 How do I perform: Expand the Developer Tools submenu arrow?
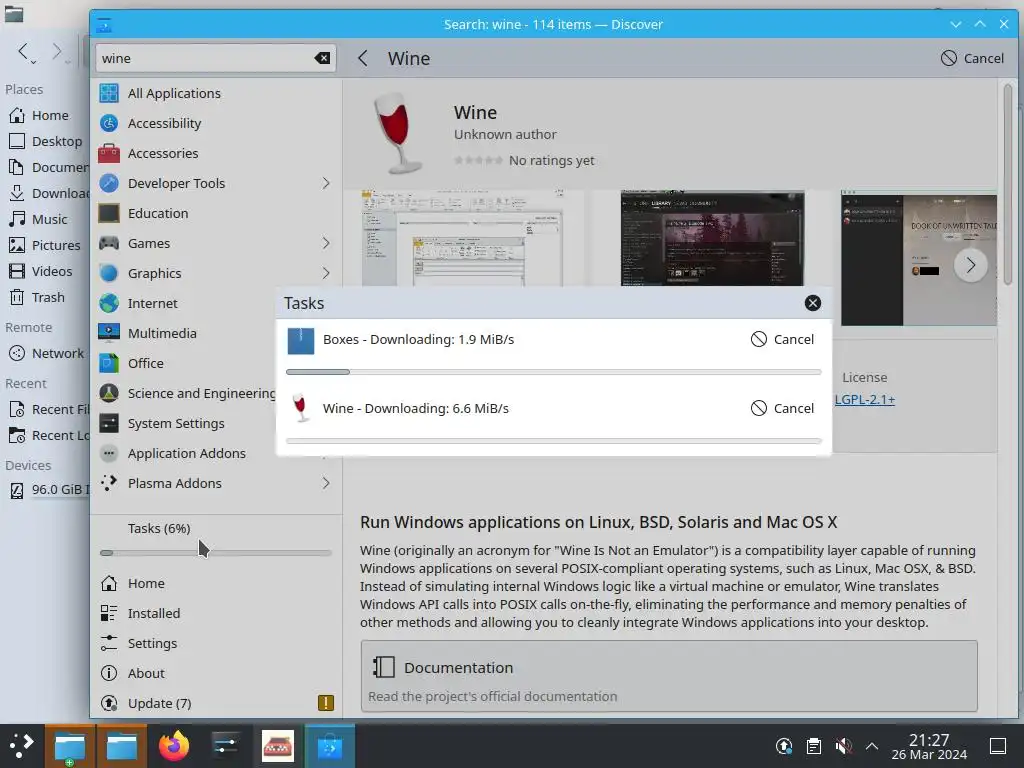(326, 184)
